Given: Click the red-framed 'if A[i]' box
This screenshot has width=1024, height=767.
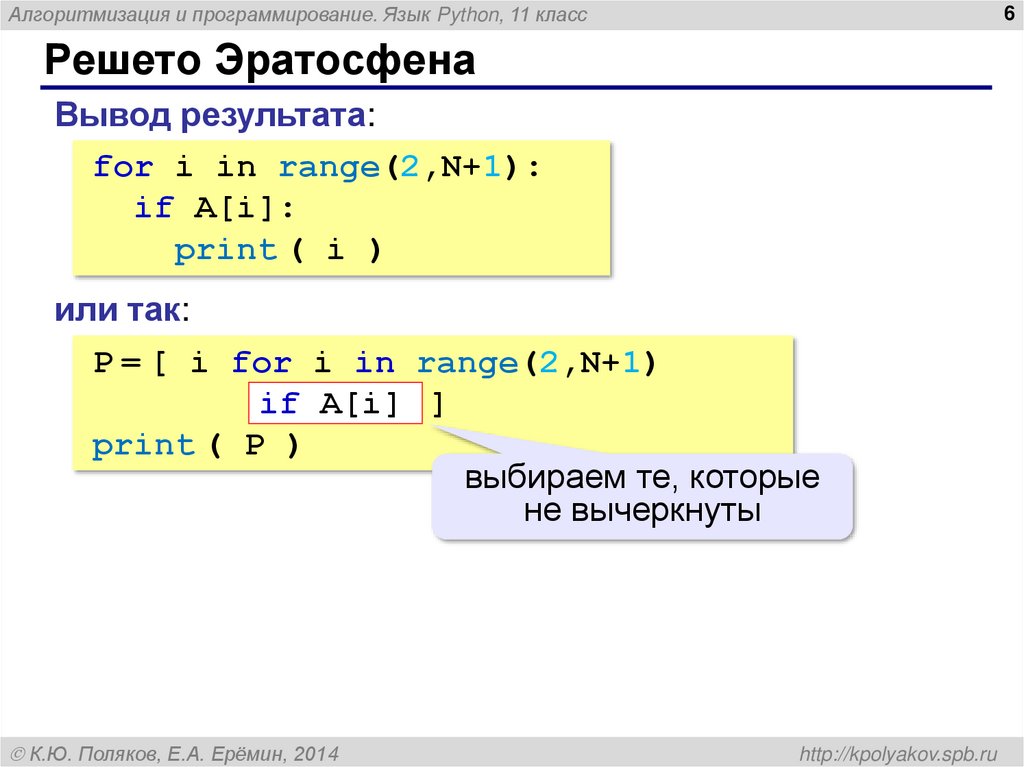Looking at the screenshot, I should point(335,403).
